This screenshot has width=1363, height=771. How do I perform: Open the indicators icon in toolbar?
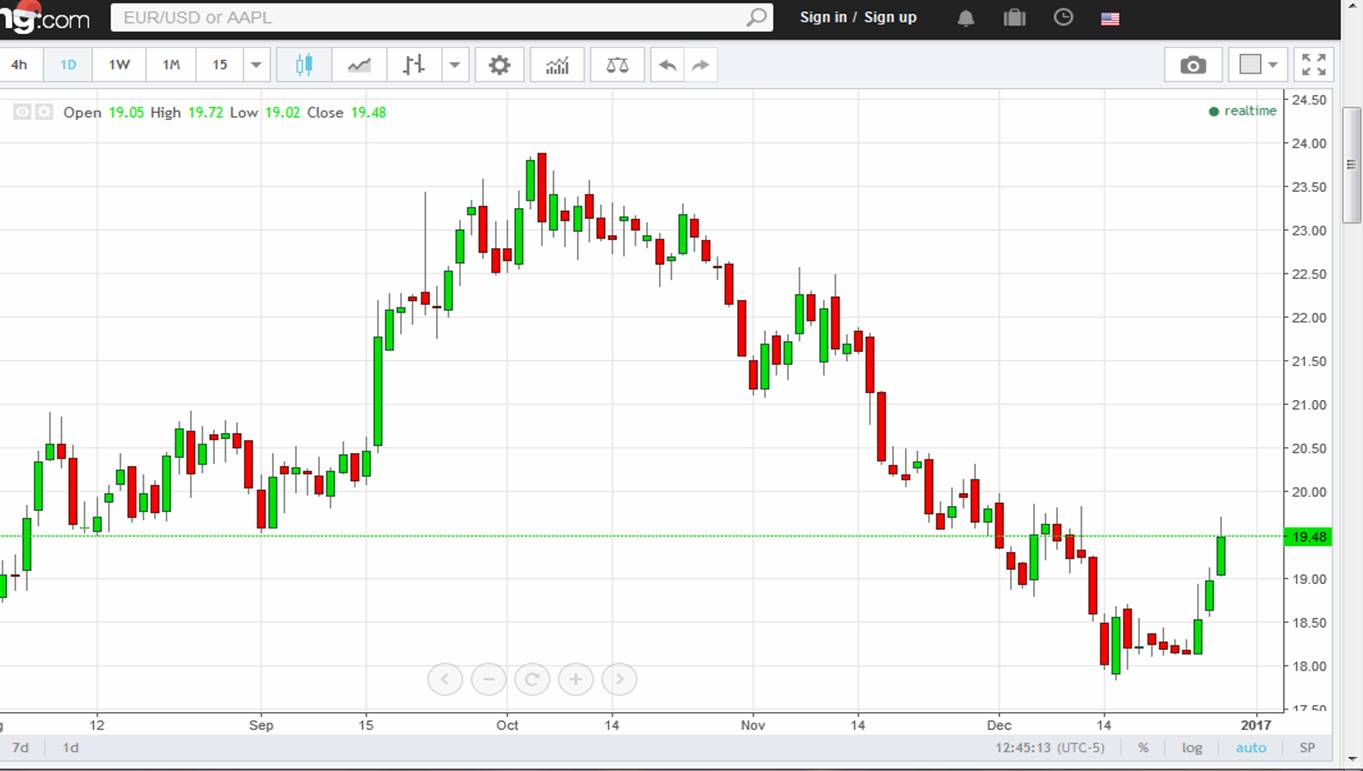[557, 65]
